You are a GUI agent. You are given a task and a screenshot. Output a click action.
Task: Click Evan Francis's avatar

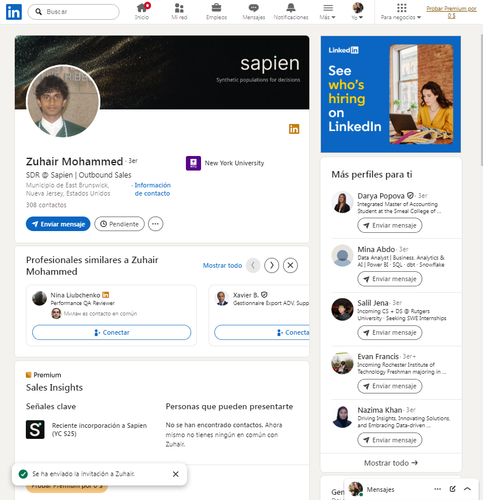click(342, 363)
